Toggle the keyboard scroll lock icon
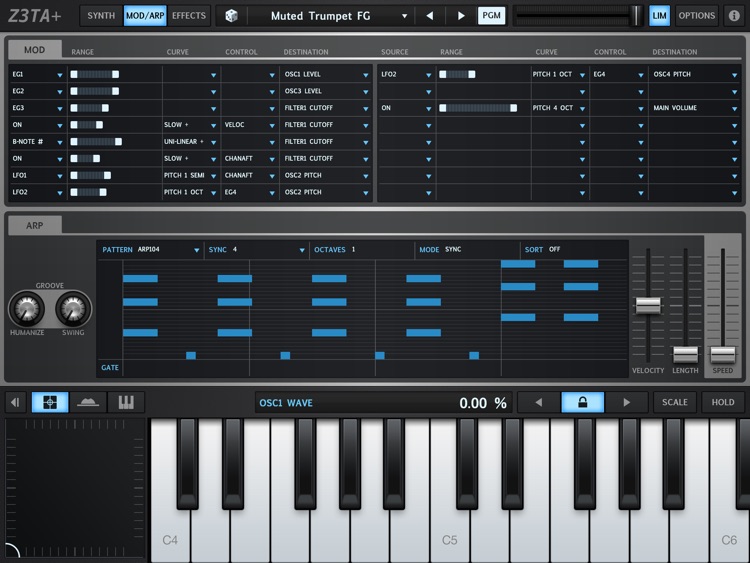The width and height of the screenshot is (750, 563). [583, 402]
